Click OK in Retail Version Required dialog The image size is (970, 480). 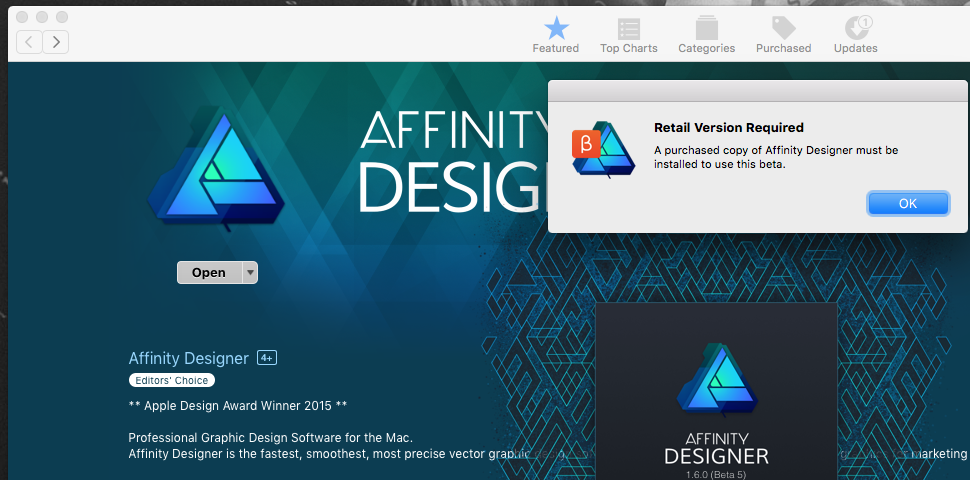908,204
